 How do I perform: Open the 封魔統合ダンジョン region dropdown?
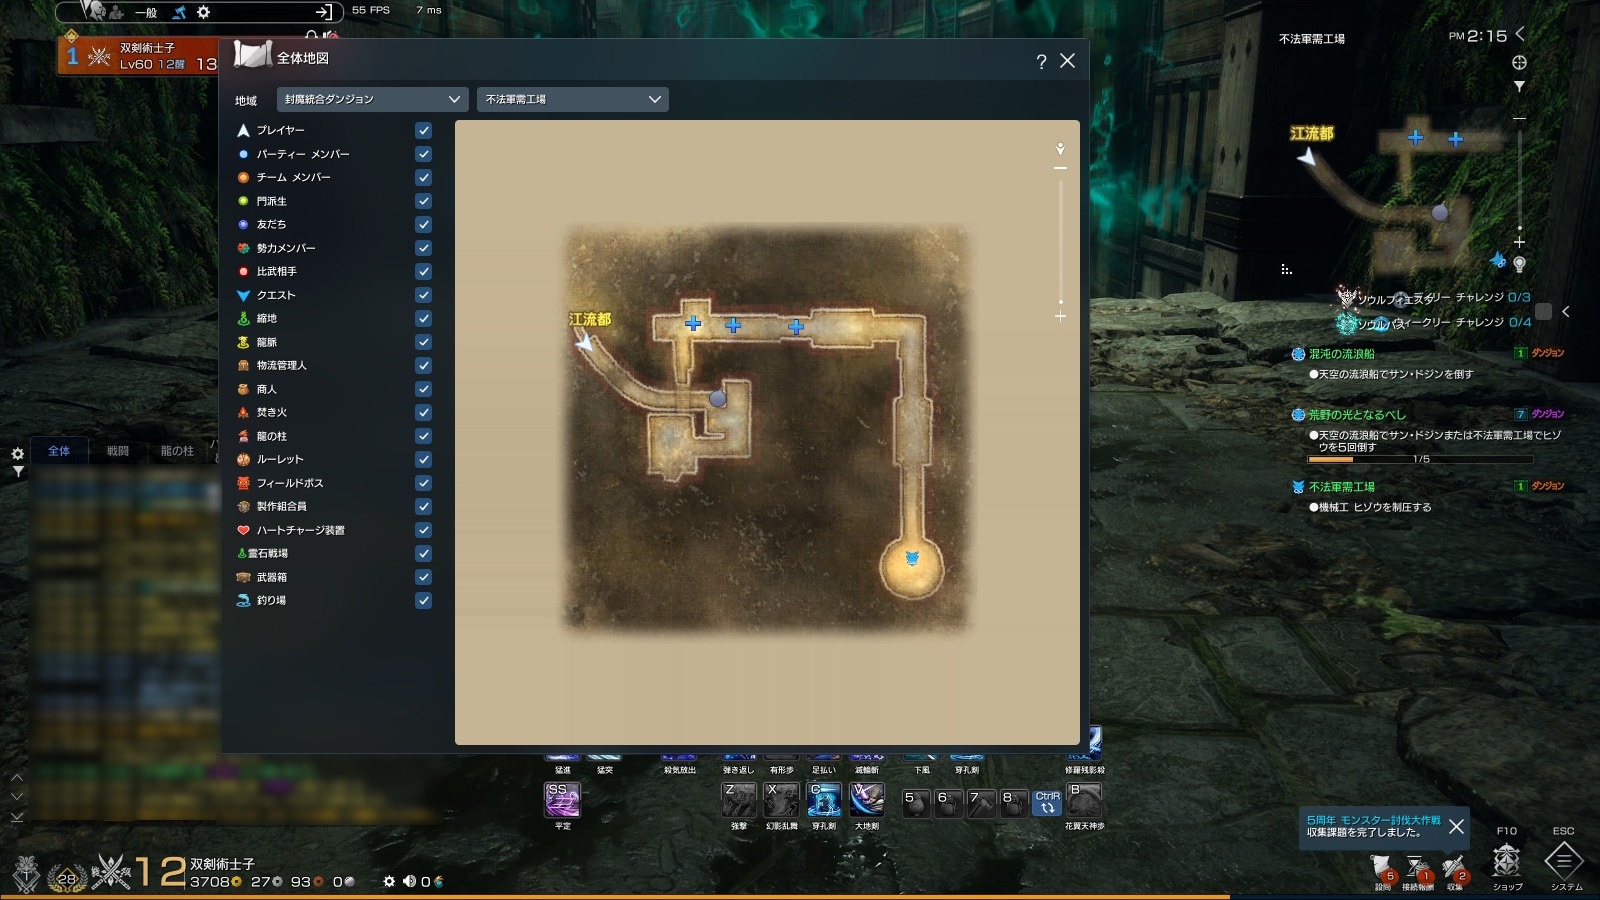tap(372, 99)
